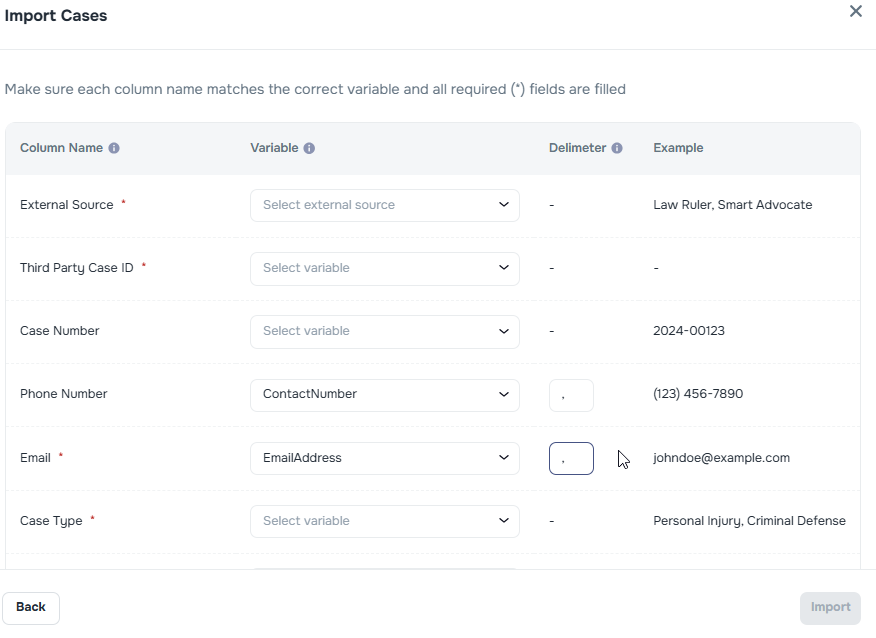The image size is (876, 638).
Task: Click the Back button
Action: click(31, 607)
